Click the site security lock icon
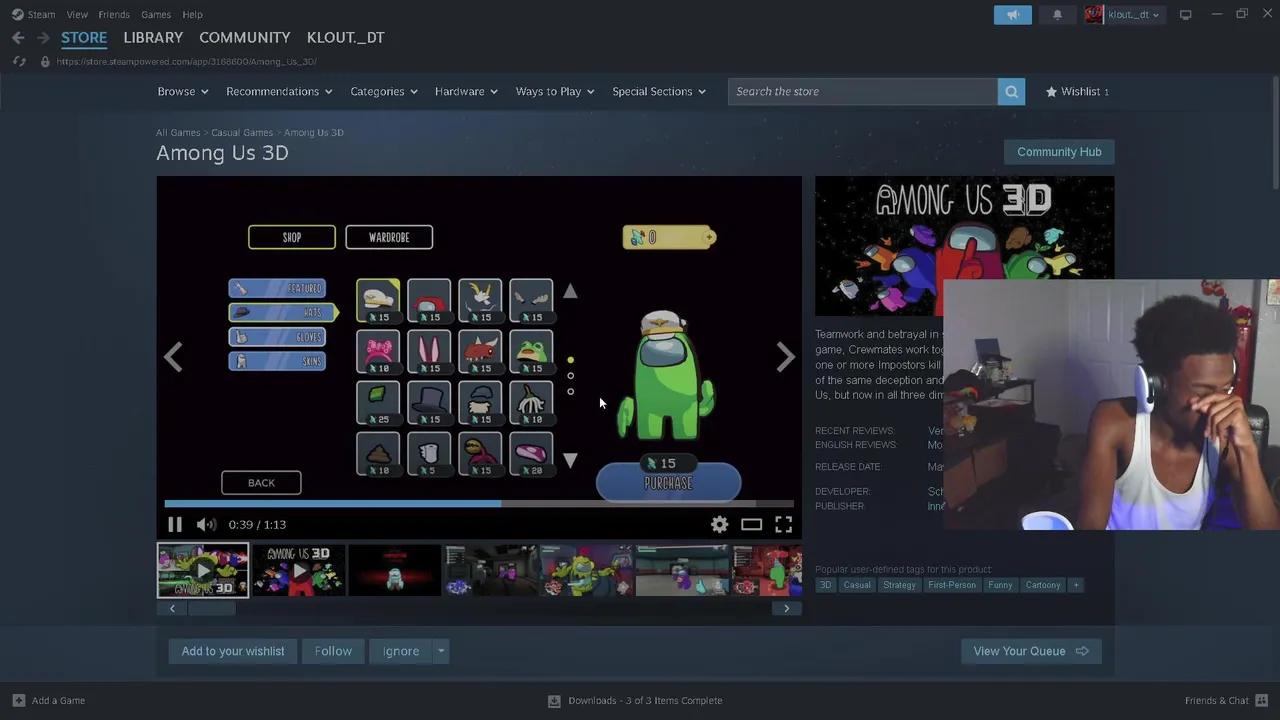 pyautogui.click(x=44, y=61)
